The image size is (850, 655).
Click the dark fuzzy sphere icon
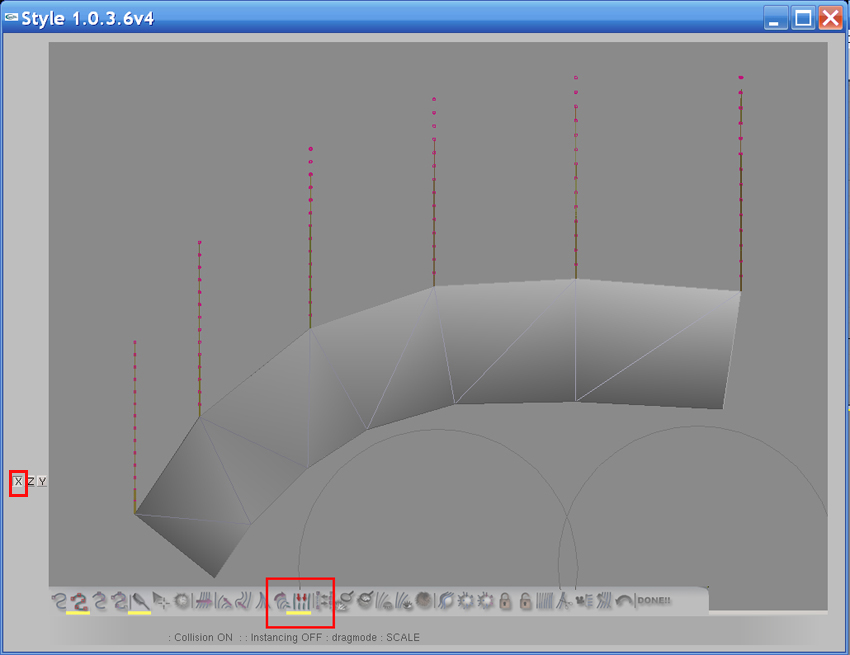(x=423, y=600)
